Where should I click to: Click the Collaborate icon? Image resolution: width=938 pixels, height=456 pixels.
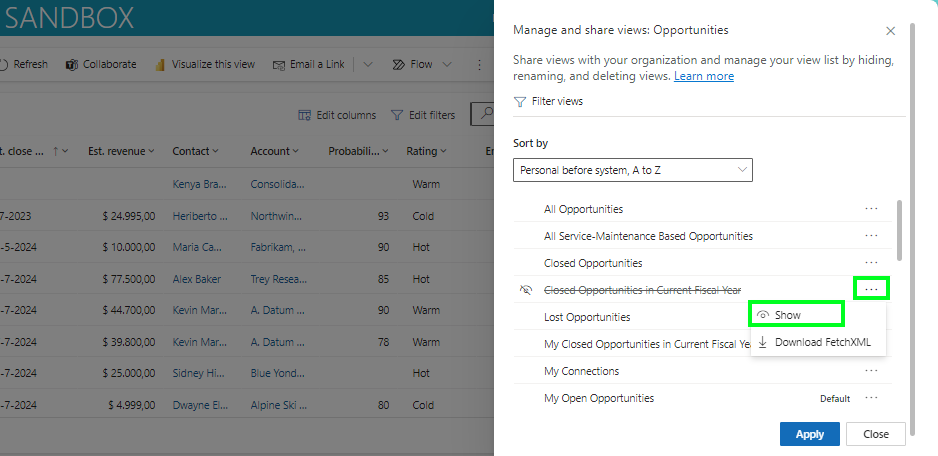72,64
